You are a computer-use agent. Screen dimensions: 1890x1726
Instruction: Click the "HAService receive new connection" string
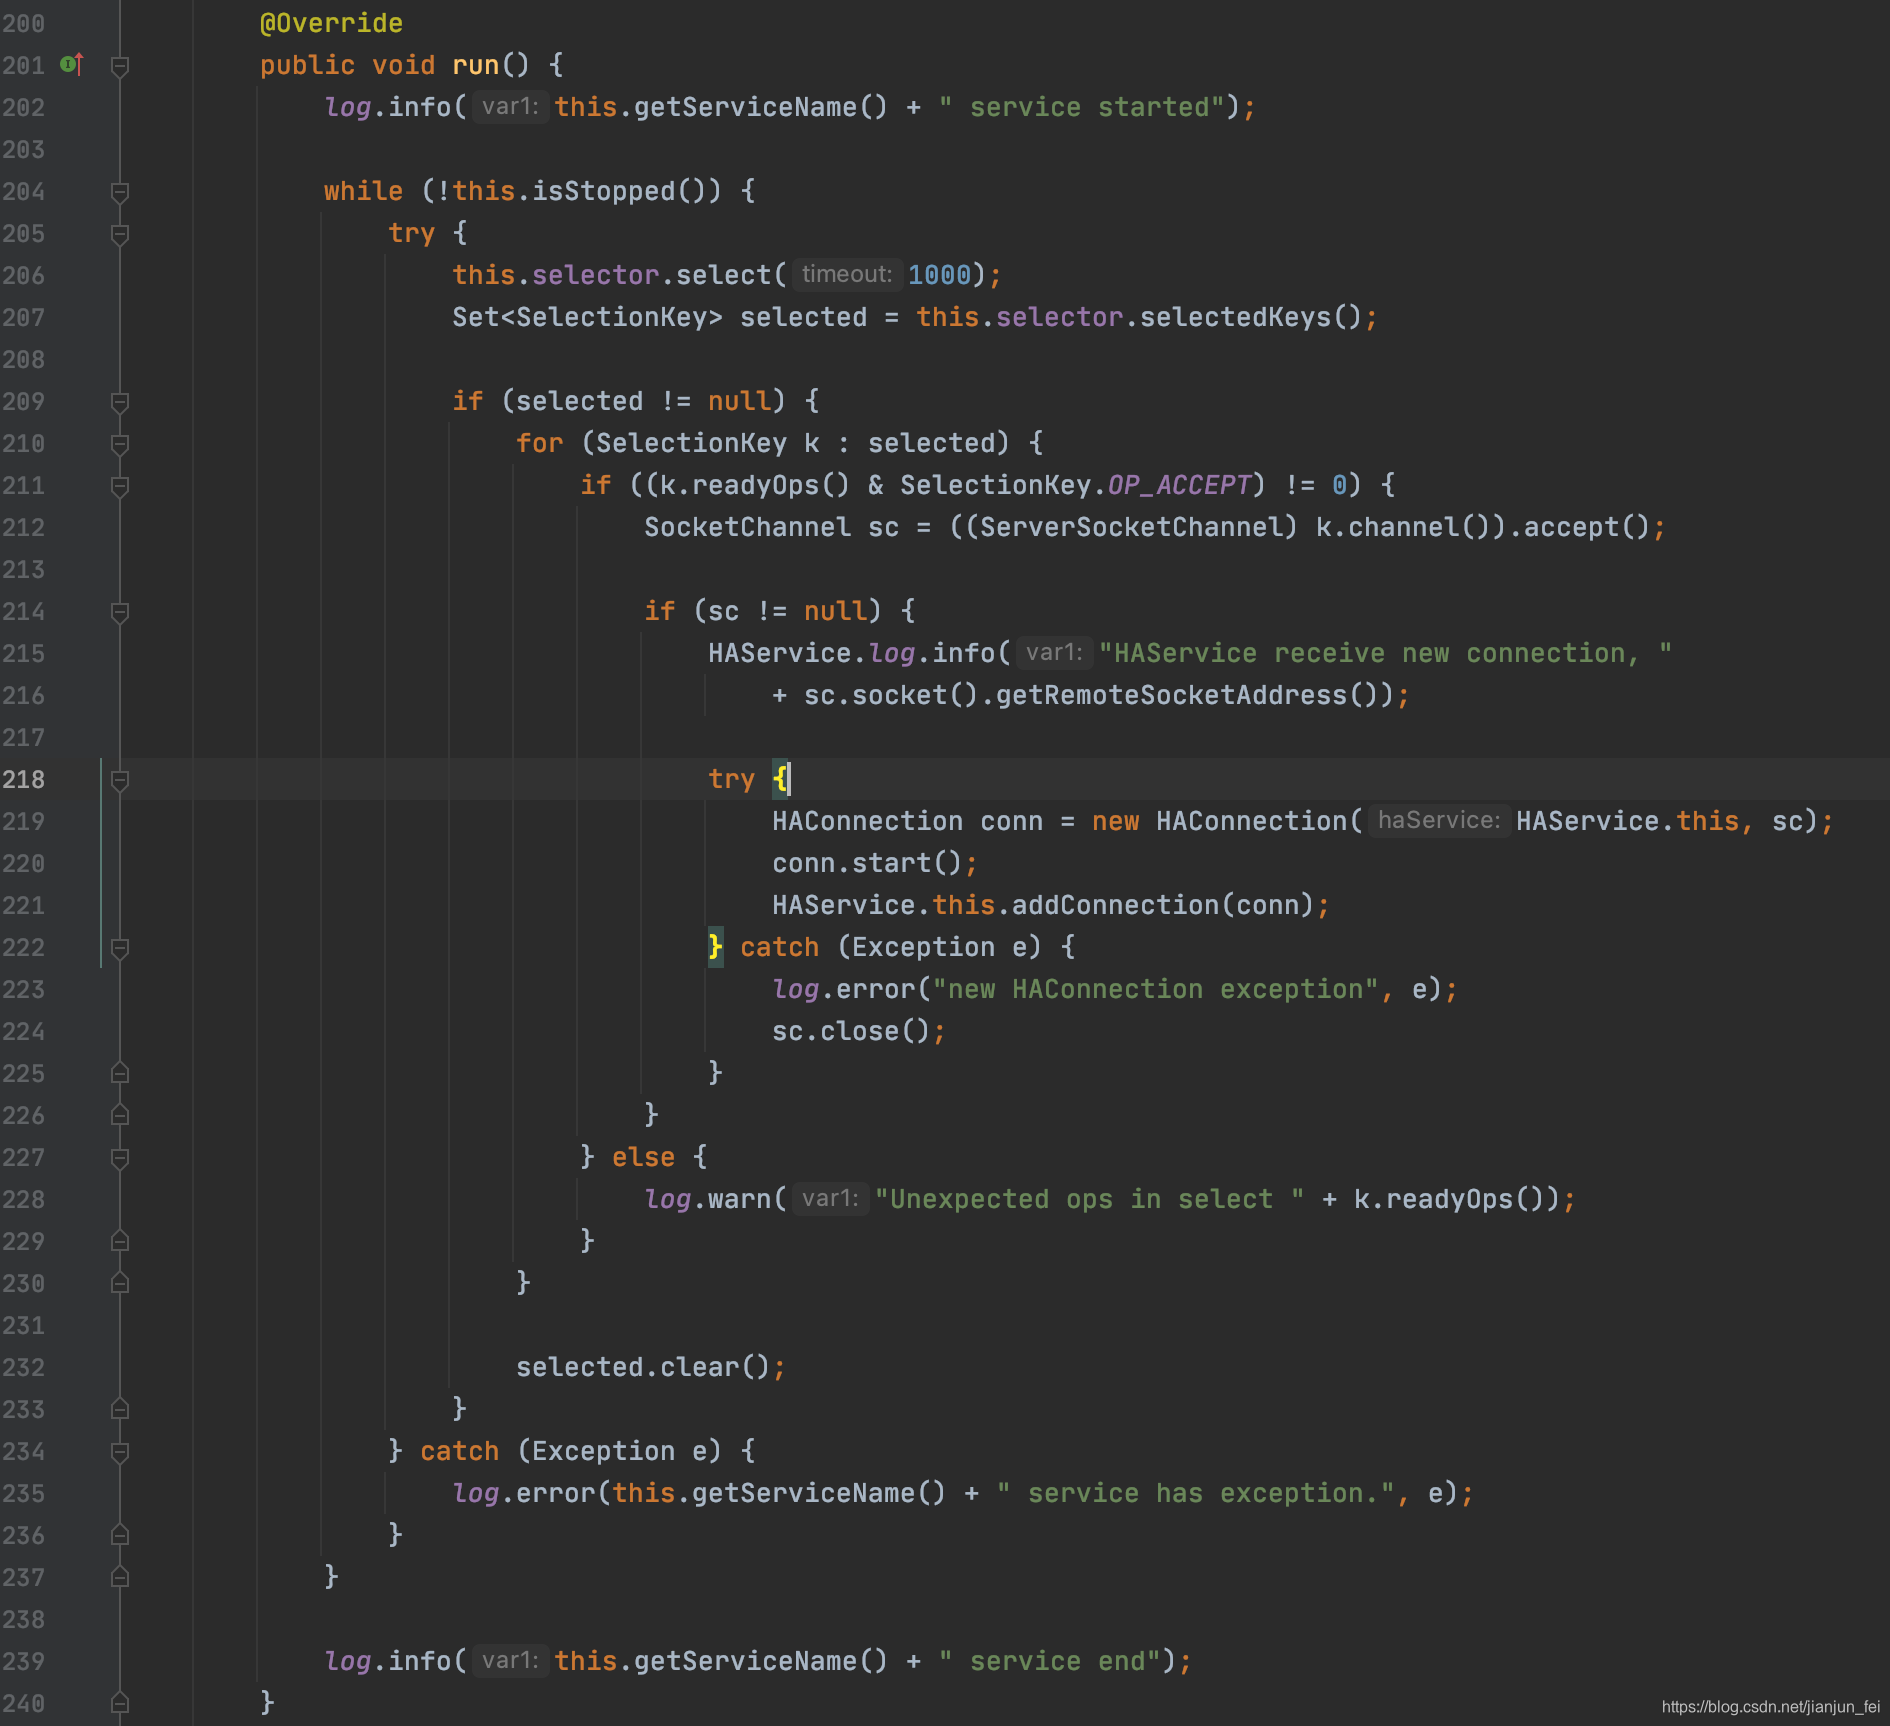point(1385,653)
